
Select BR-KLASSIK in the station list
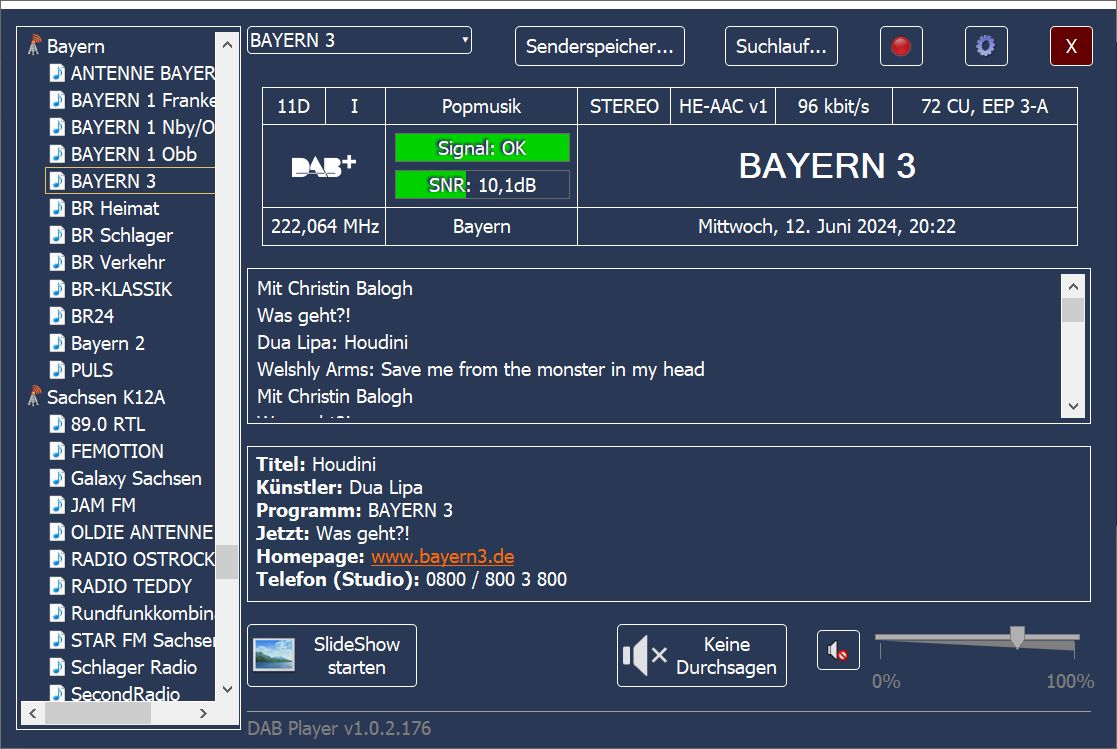[x=121, y=289]
